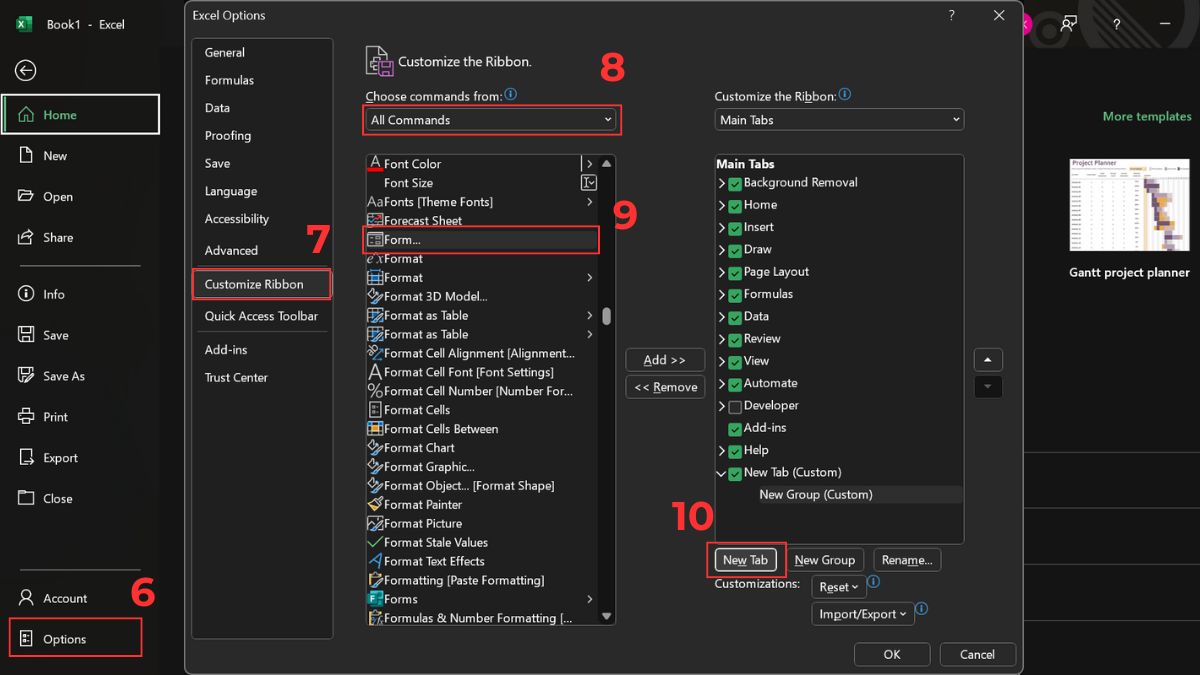Click the Add >> button

coord(665,359)
